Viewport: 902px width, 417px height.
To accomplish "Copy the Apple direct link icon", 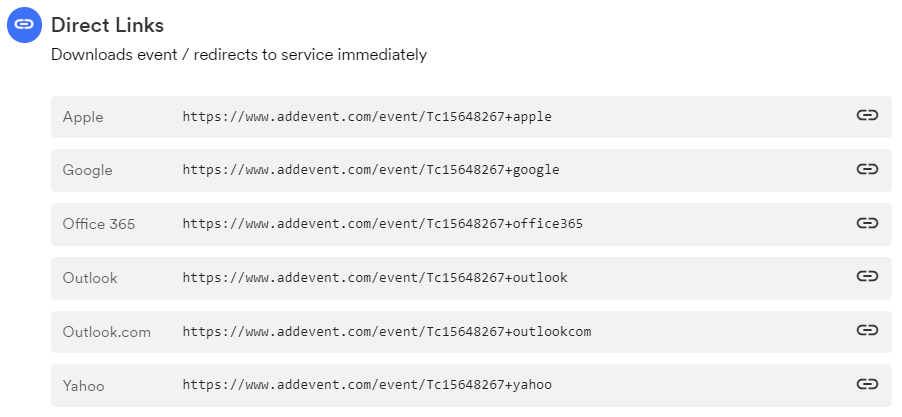I will pos(867,116).
